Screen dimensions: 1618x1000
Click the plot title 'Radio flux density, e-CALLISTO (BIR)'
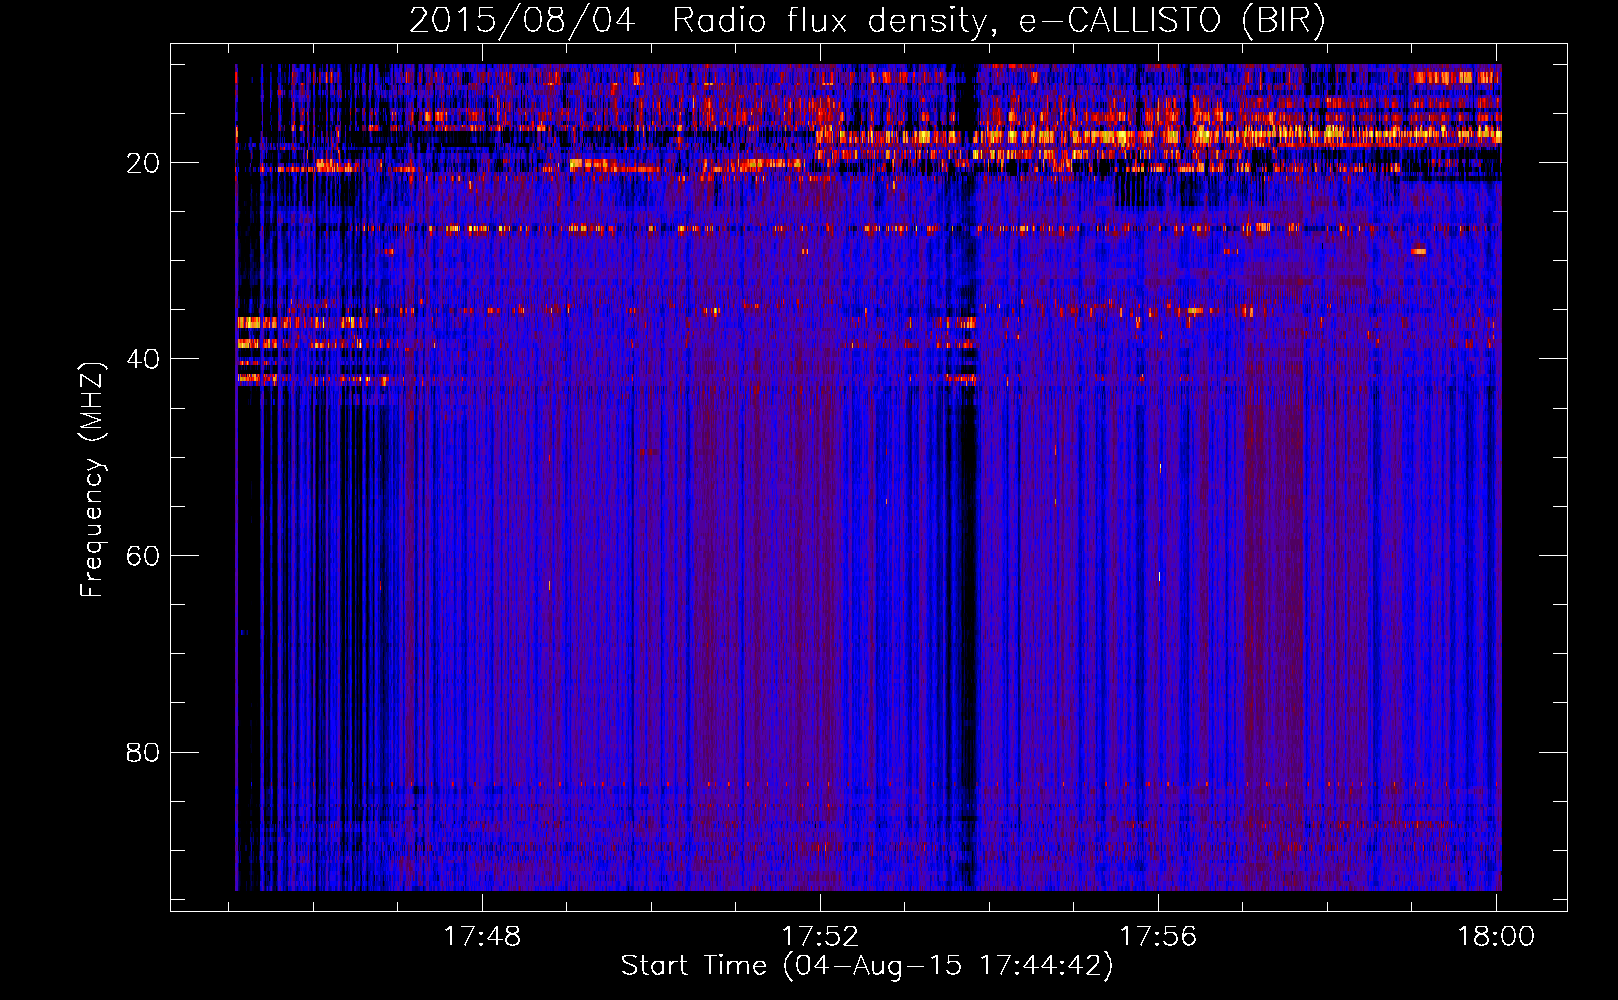999,21
